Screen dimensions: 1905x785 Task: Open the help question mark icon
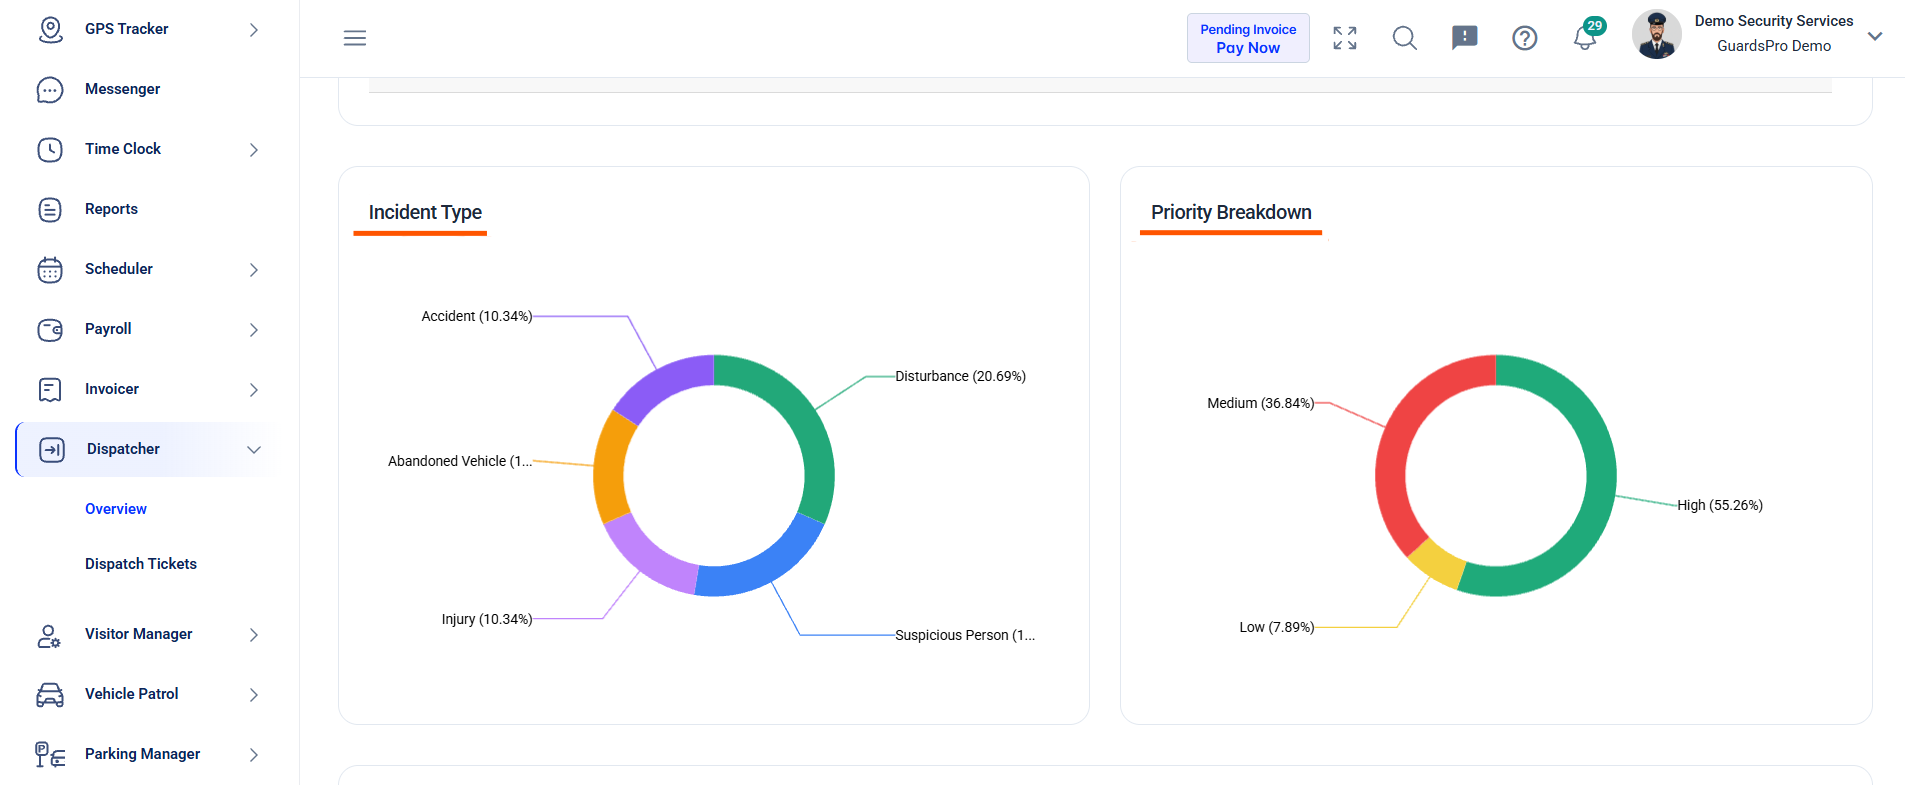click(1525, 38)
